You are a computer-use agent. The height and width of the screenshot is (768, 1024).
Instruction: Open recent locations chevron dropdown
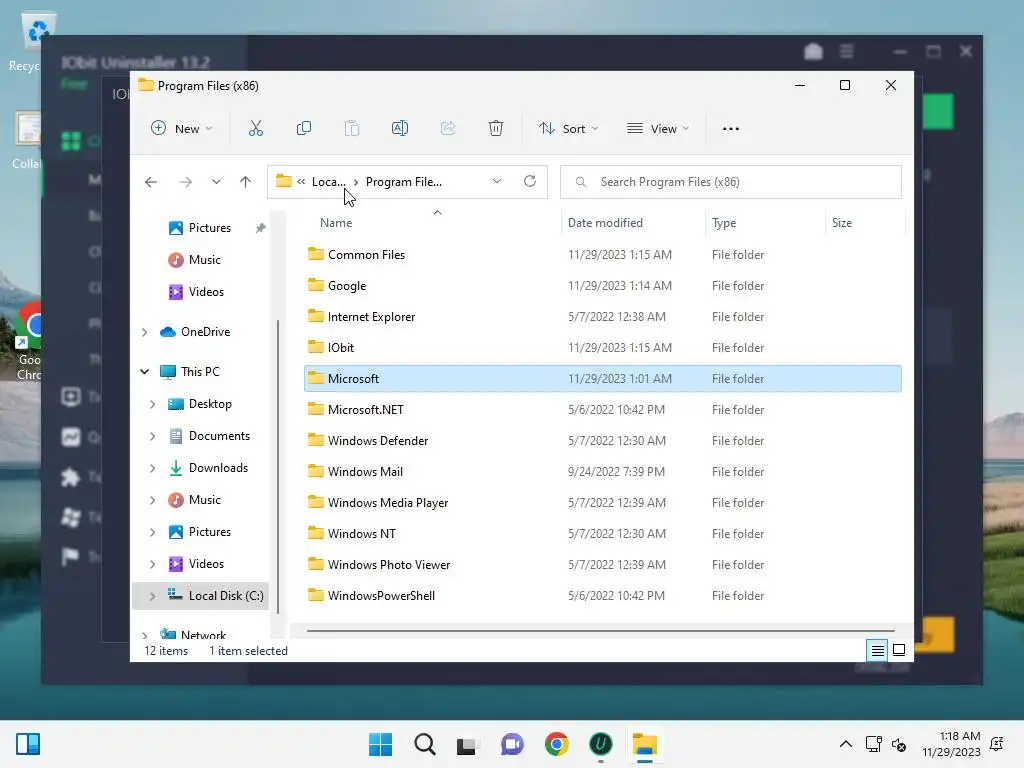coord(216,182)
